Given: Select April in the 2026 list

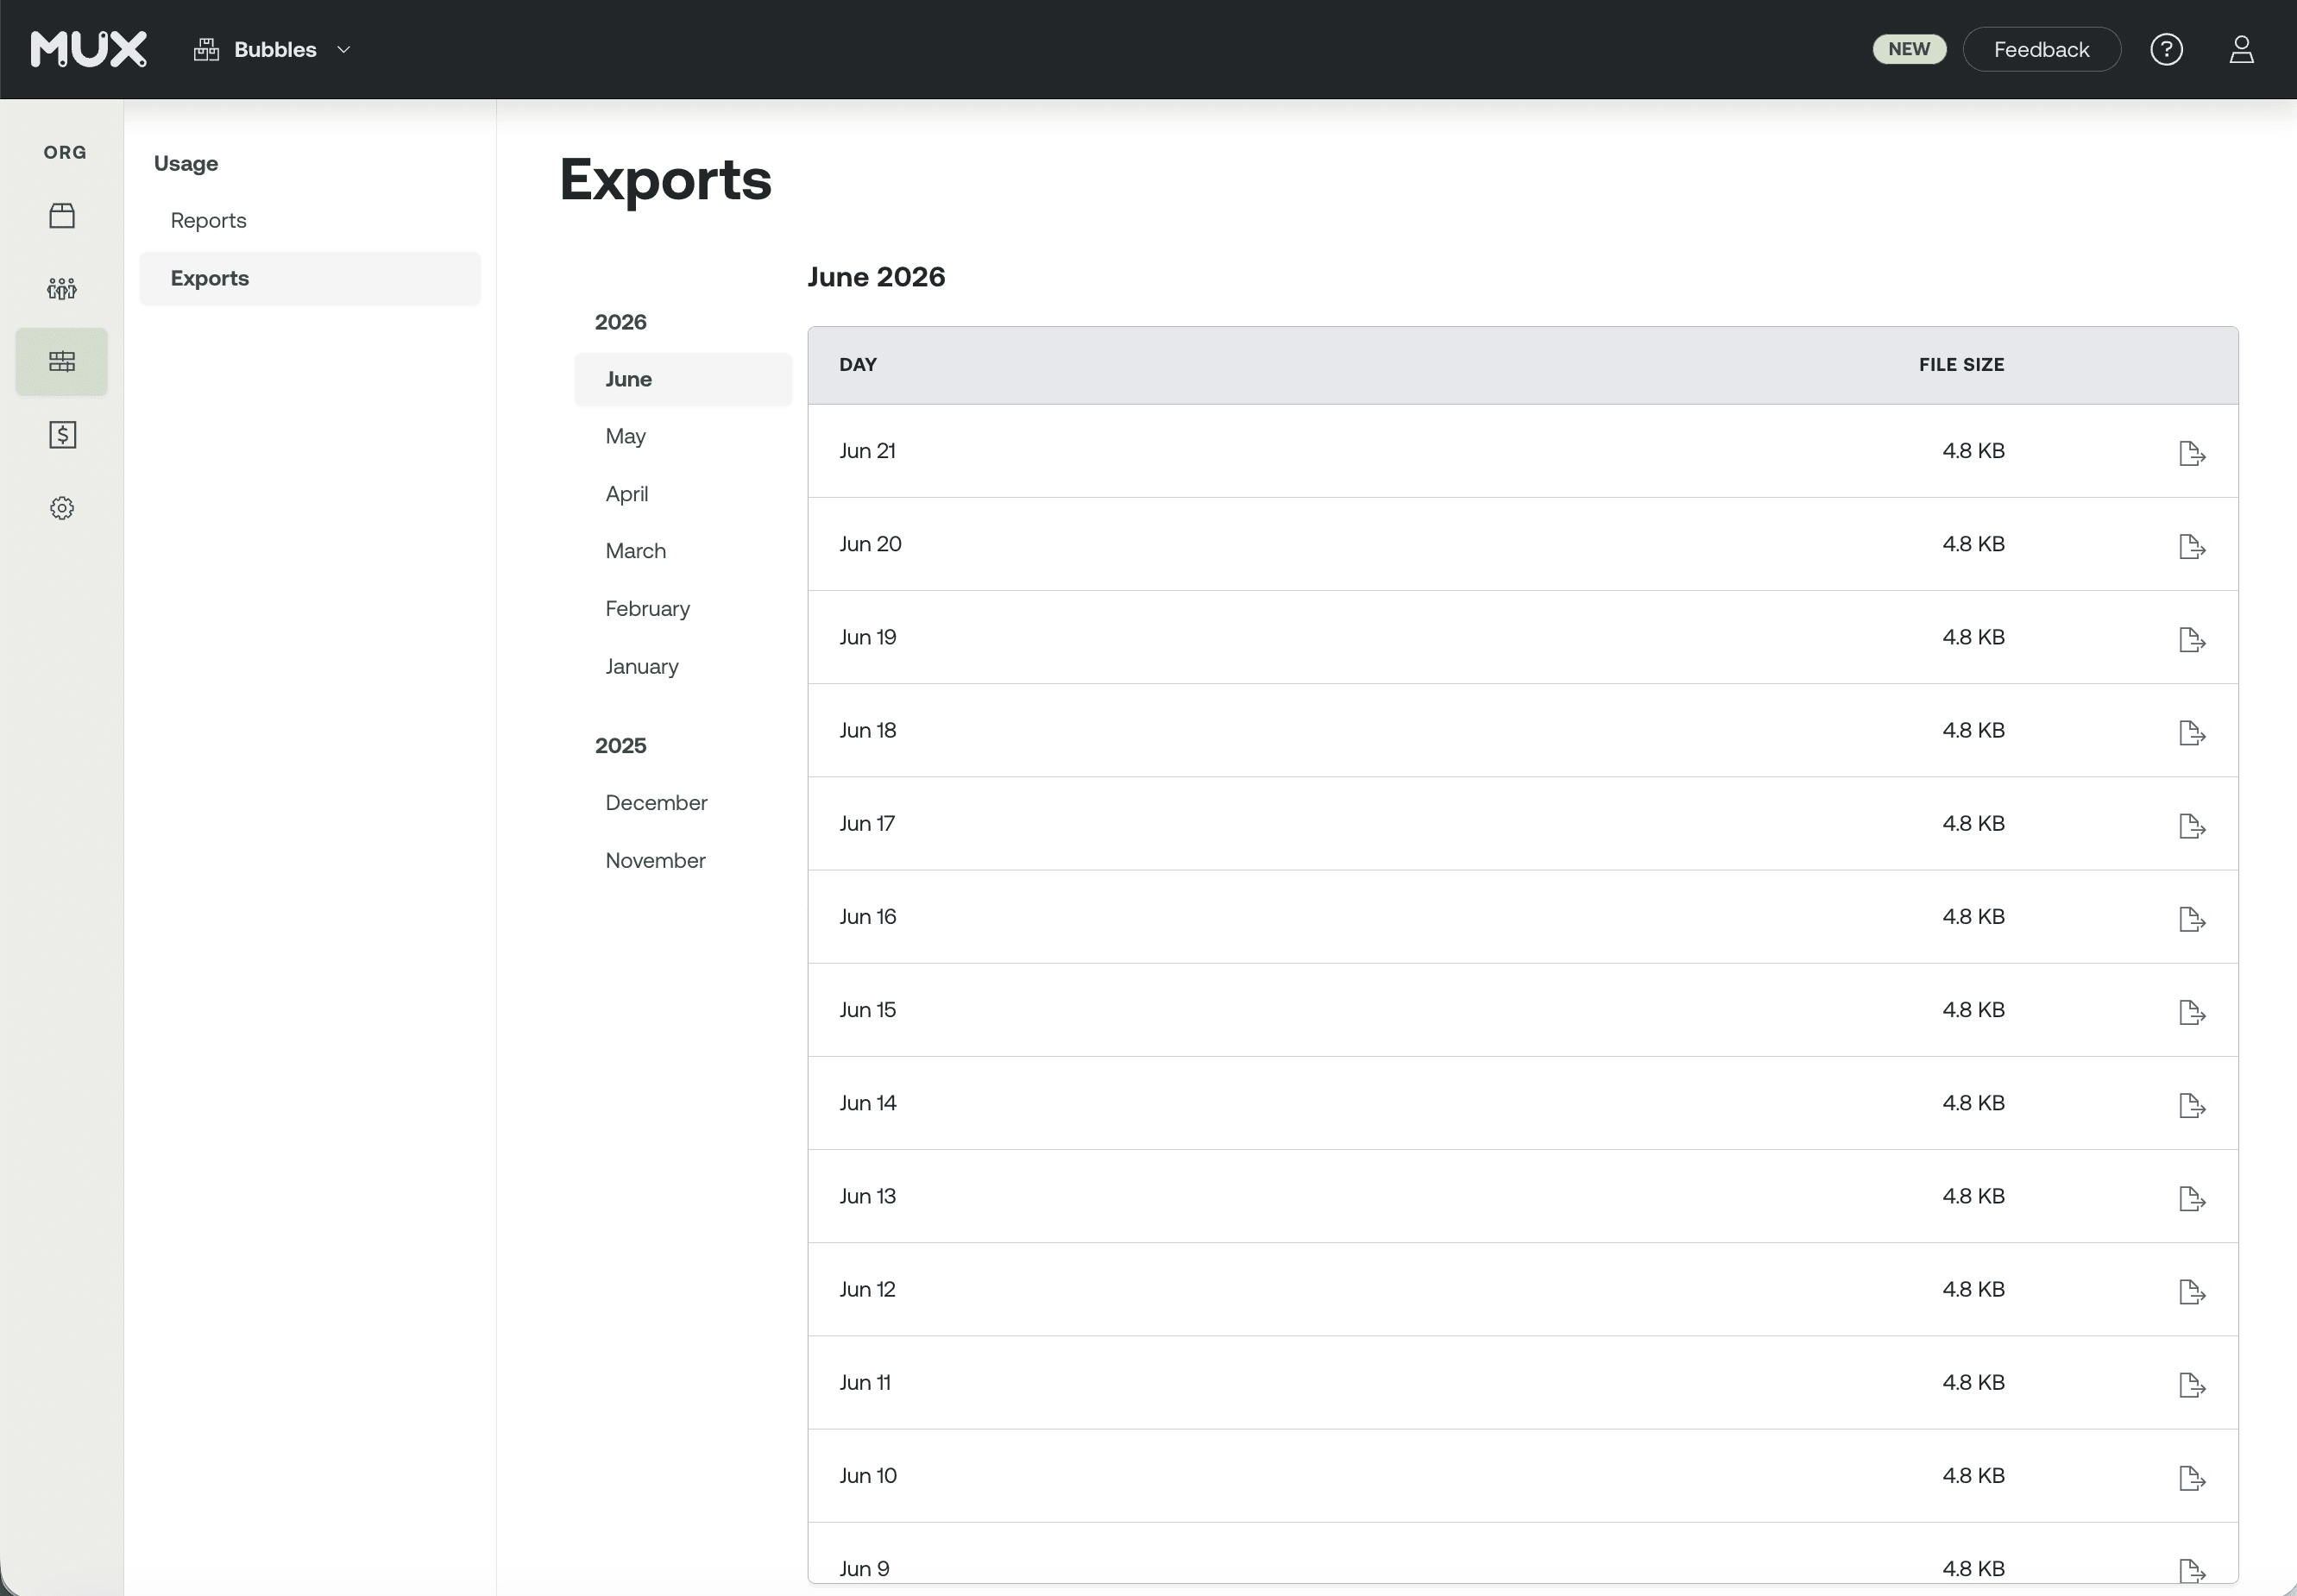Looking at the screenshot, I should pos(626,494).
